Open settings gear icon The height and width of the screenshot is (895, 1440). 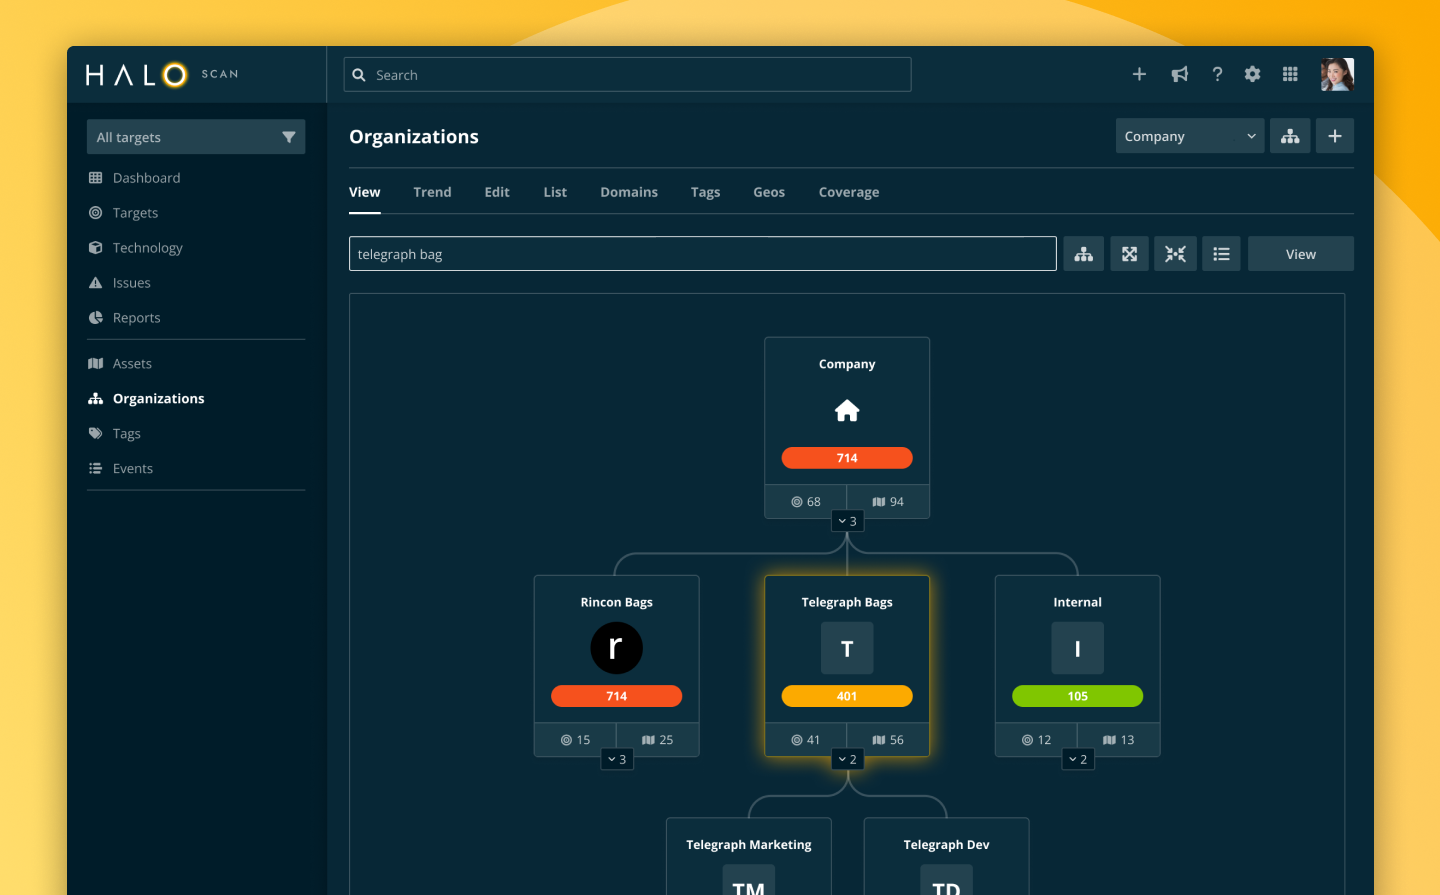click(1252, 74)
